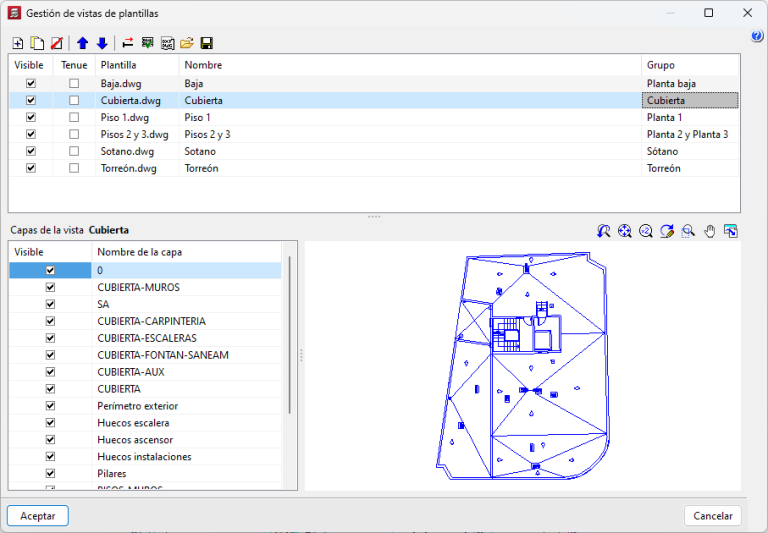The width and height of the screenshot is (768, 533).
Task: Uncheck Visible for Sotano.dwg
Action: (x=31, y=151)
